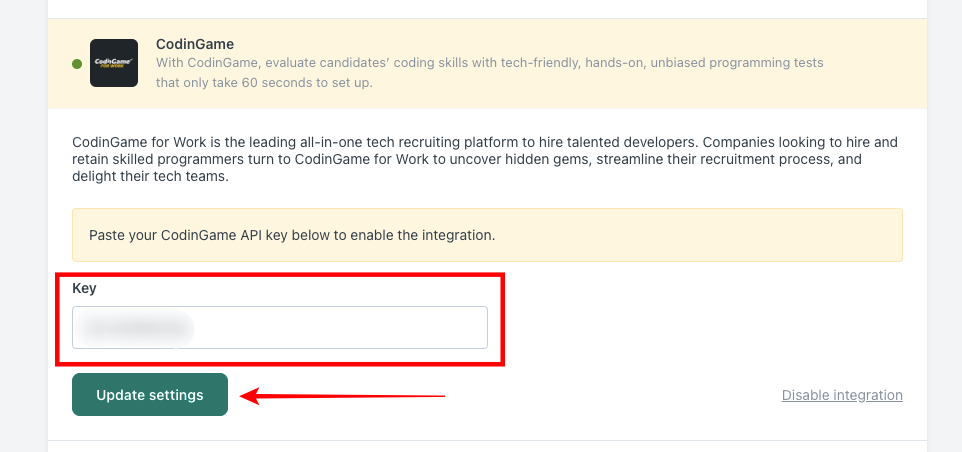Image resolution: width=962 pixels, height=452 pixels.
Task: Click the Disable integration link
Action: coord(842,395)
